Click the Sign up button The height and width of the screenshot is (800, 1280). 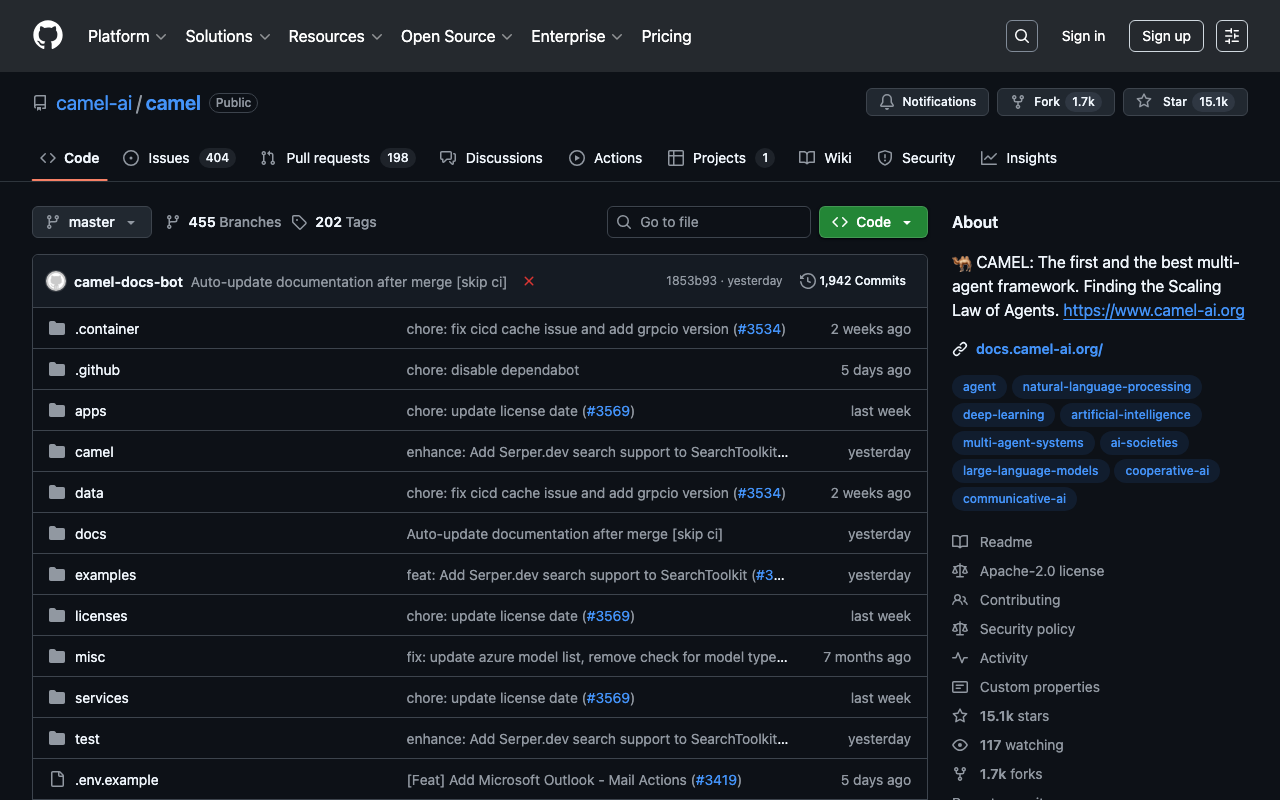1166,36
